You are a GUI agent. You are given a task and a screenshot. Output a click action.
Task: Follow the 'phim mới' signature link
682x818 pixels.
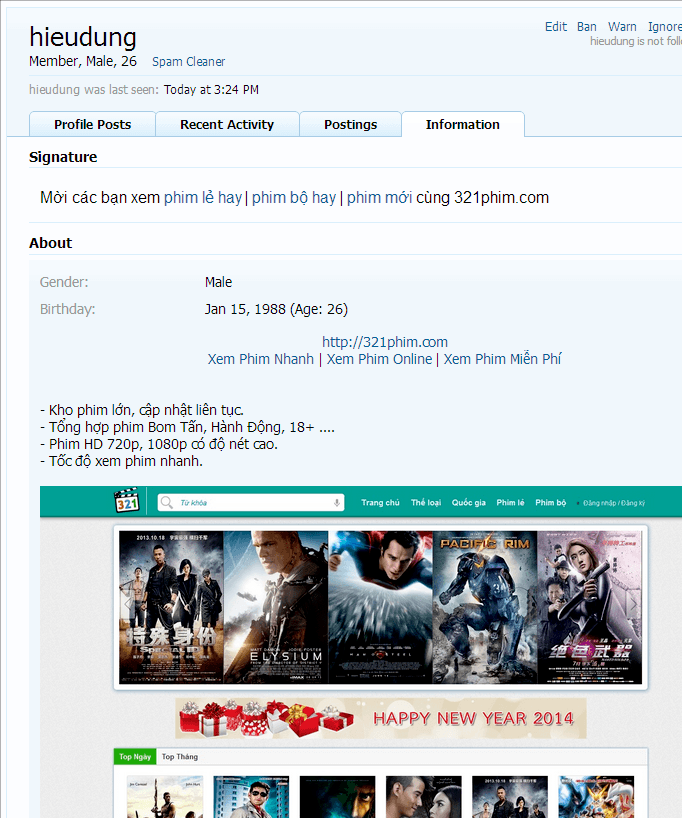[x=379, y=198]
